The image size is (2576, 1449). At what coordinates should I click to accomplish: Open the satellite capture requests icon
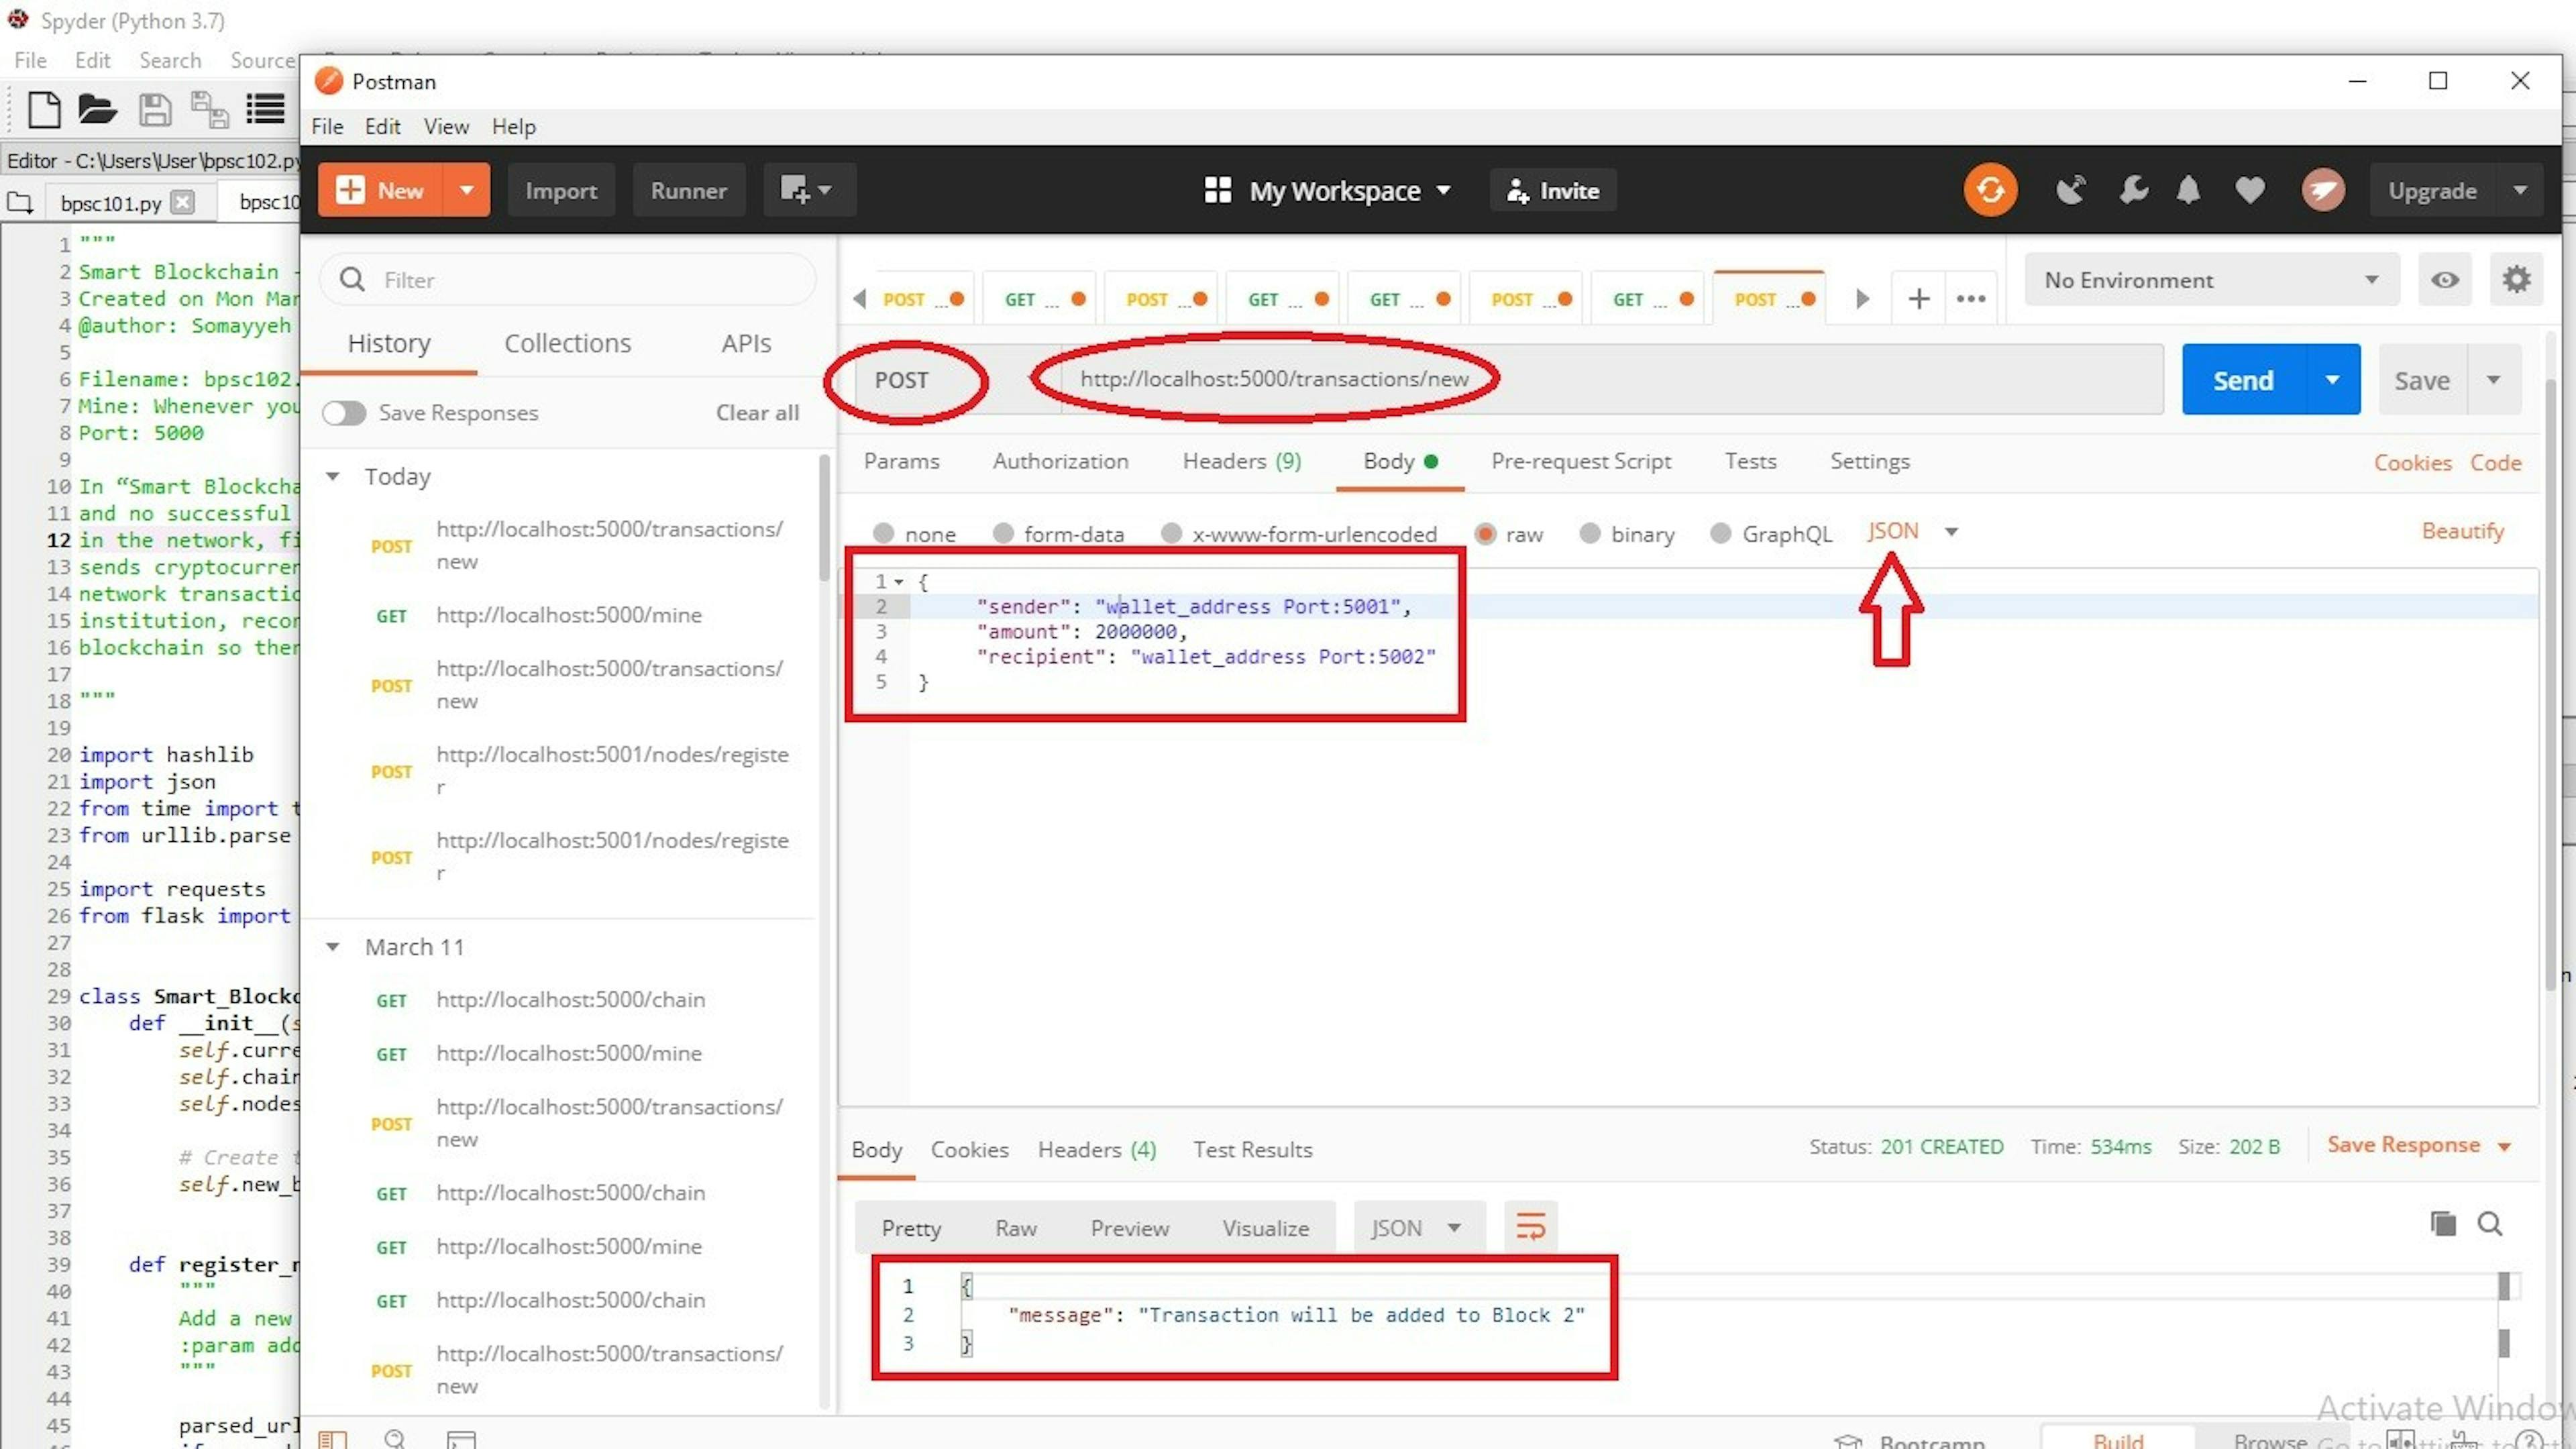coord(2071,190)
